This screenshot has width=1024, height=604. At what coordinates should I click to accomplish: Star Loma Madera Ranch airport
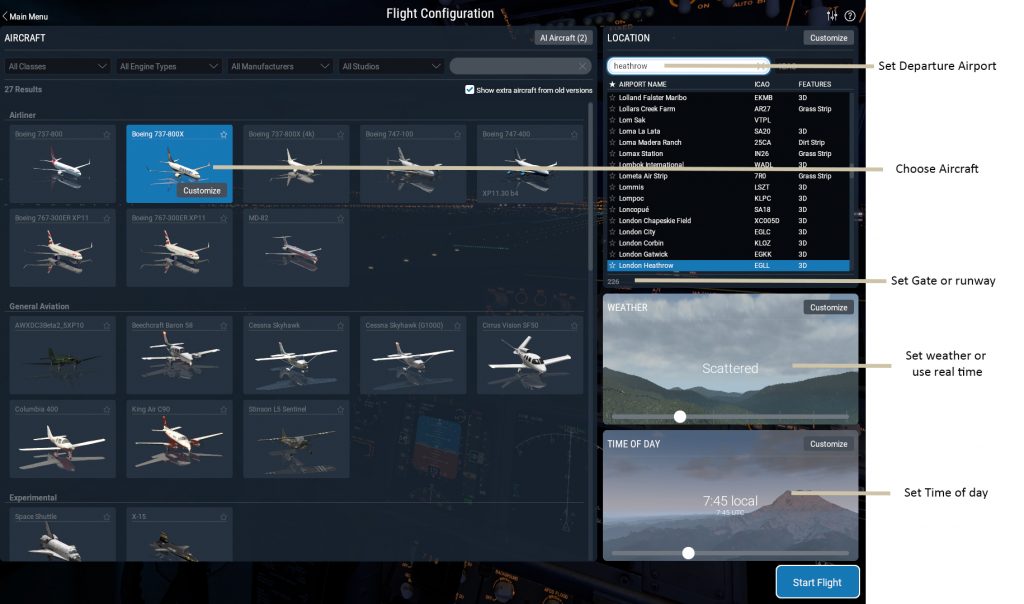tap(612, 142)
